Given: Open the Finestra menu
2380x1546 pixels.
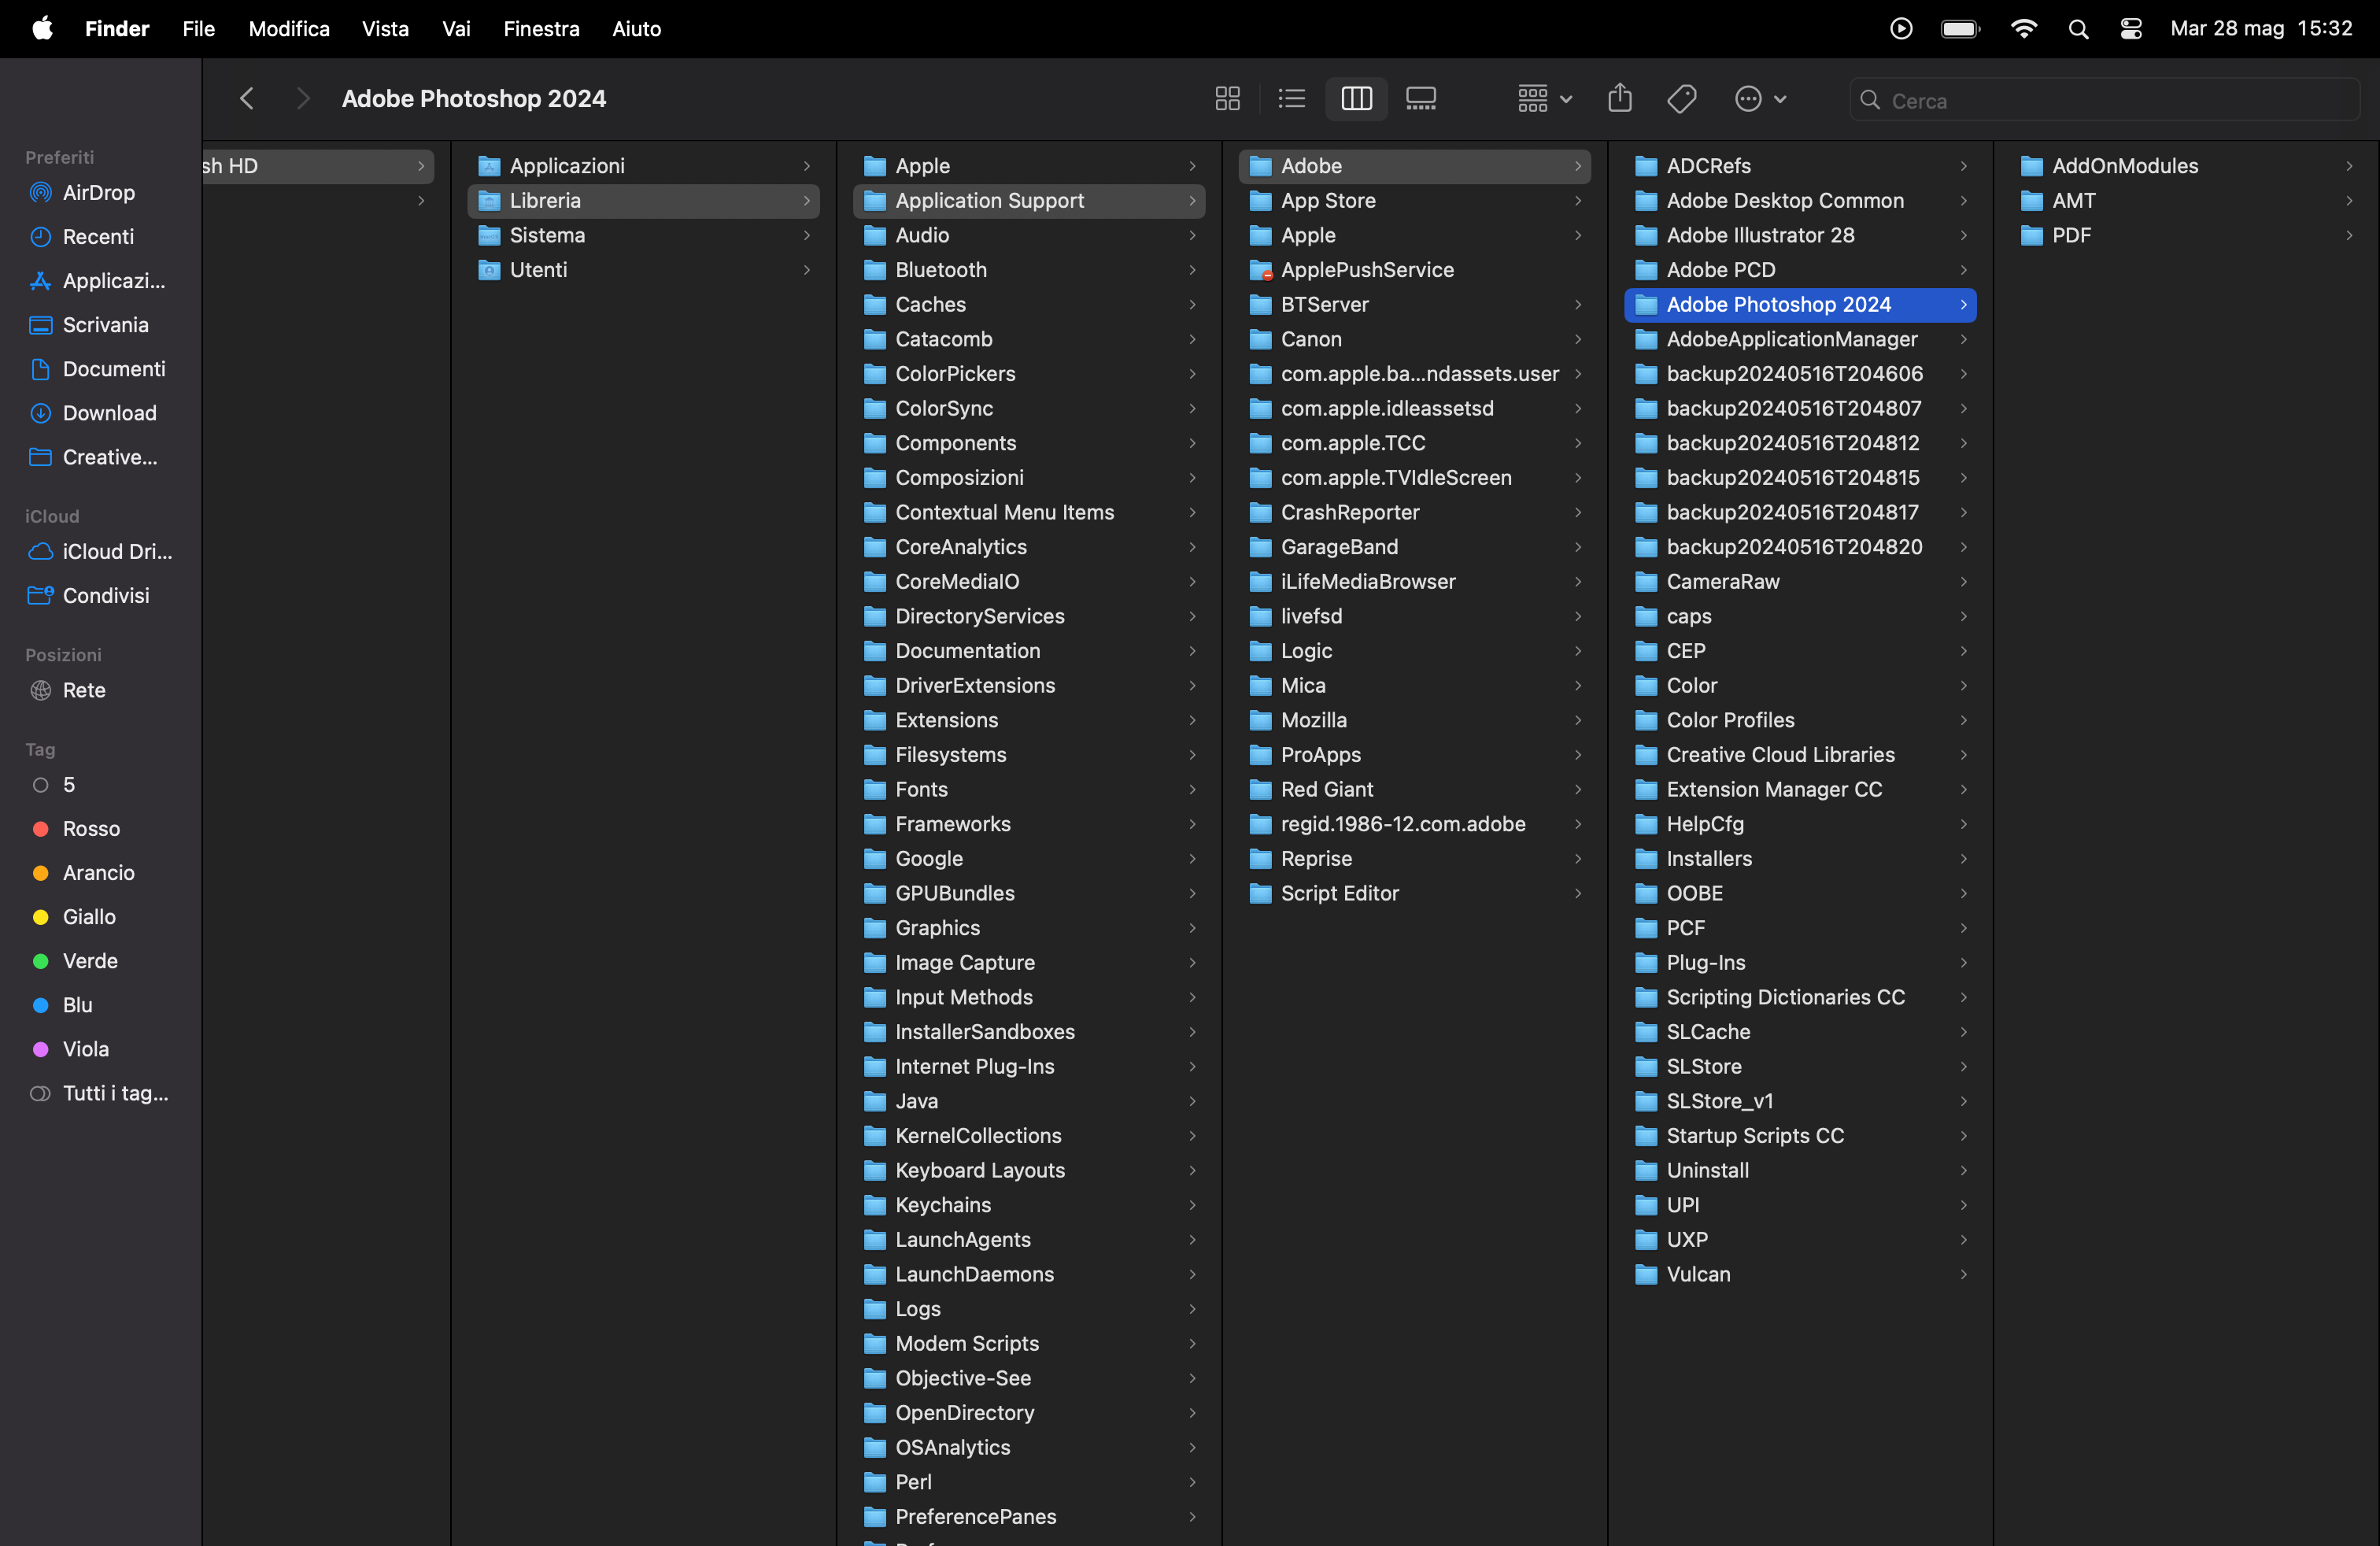Looking at the screenshot, I should point(541,29).
